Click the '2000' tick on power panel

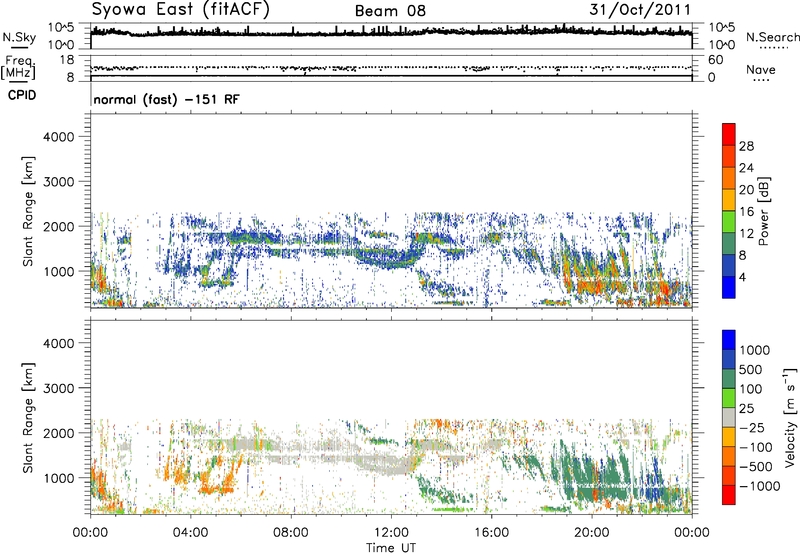pos(58,226)
